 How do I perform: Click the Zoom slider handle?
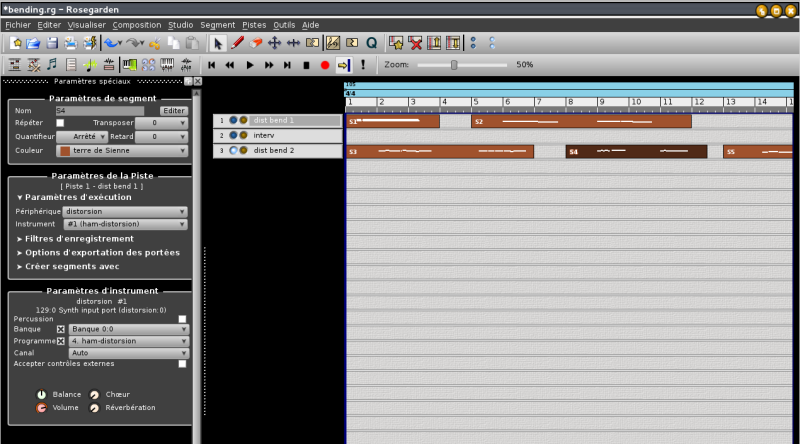pos(454,65)
